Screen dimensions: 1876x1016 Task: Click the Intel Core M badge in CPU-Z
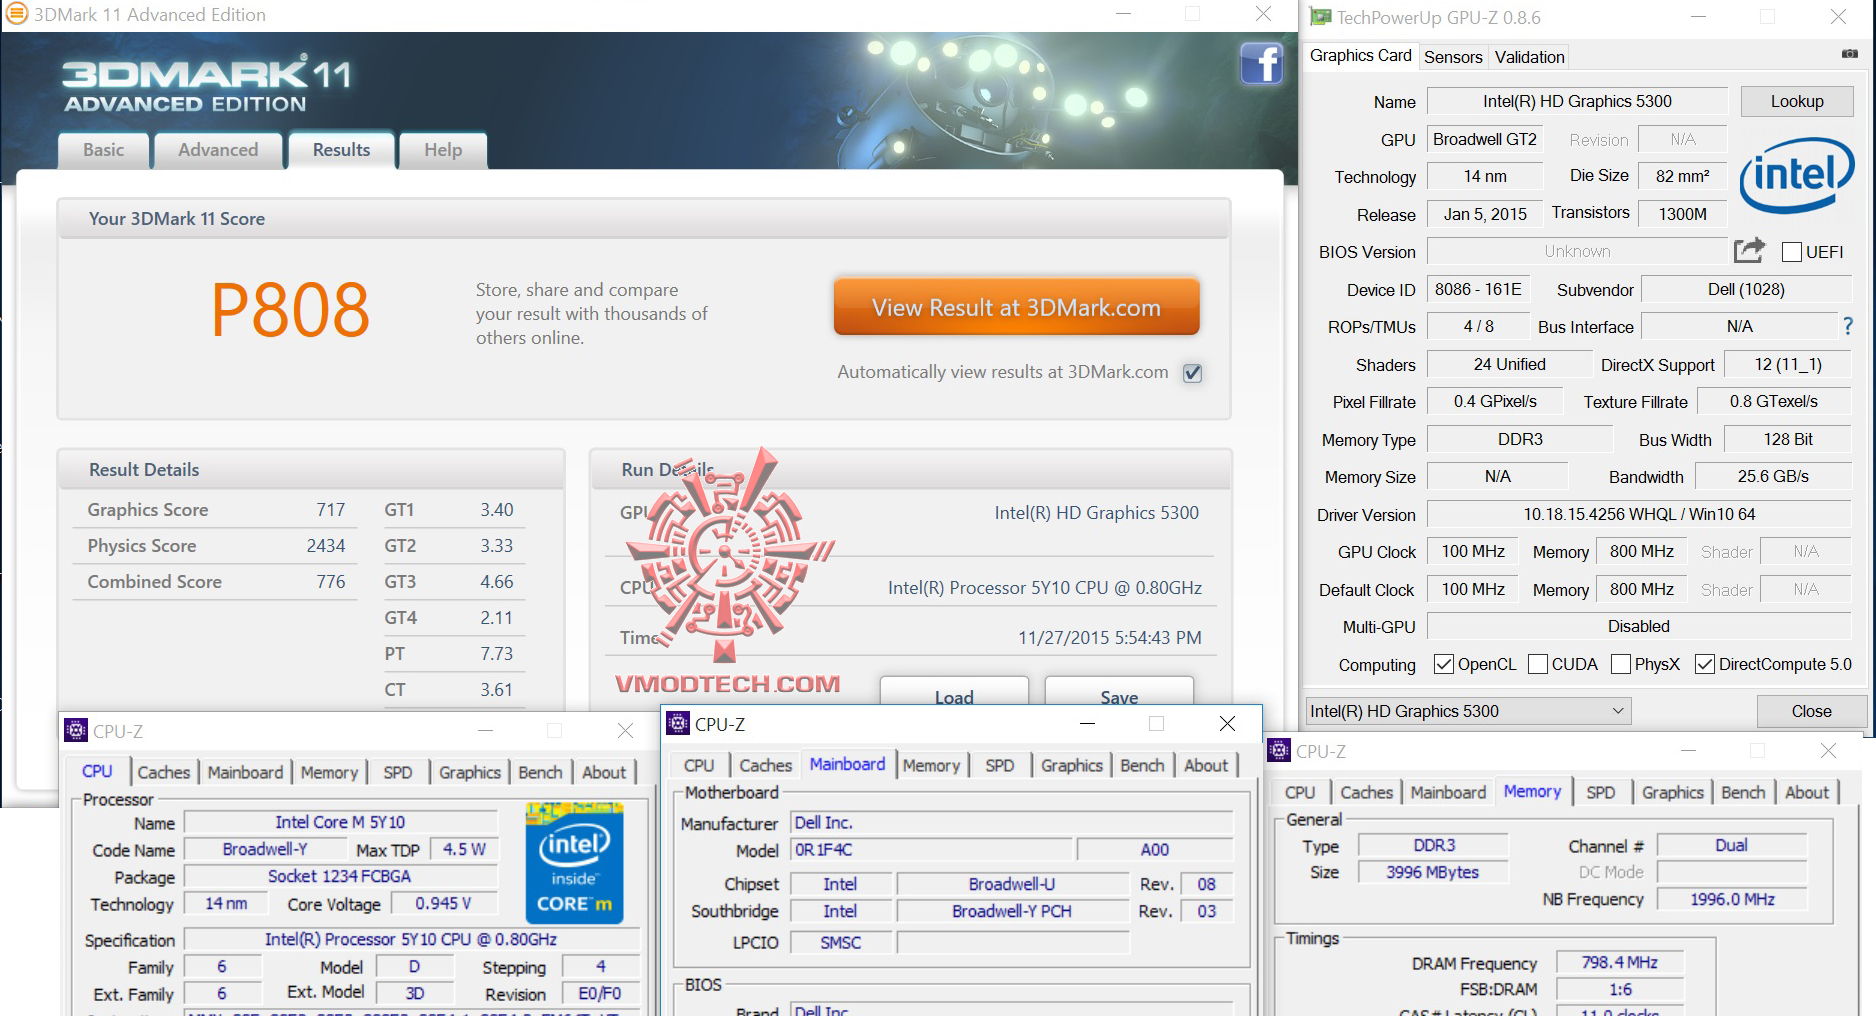[x=574, y=862]
